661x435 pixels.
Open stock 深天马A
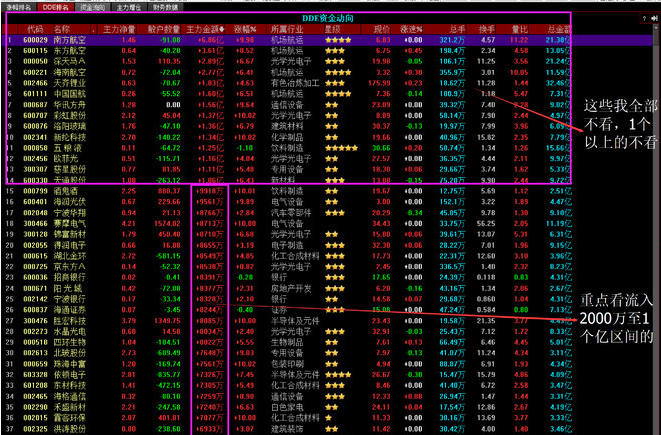[x=70, y=62]
